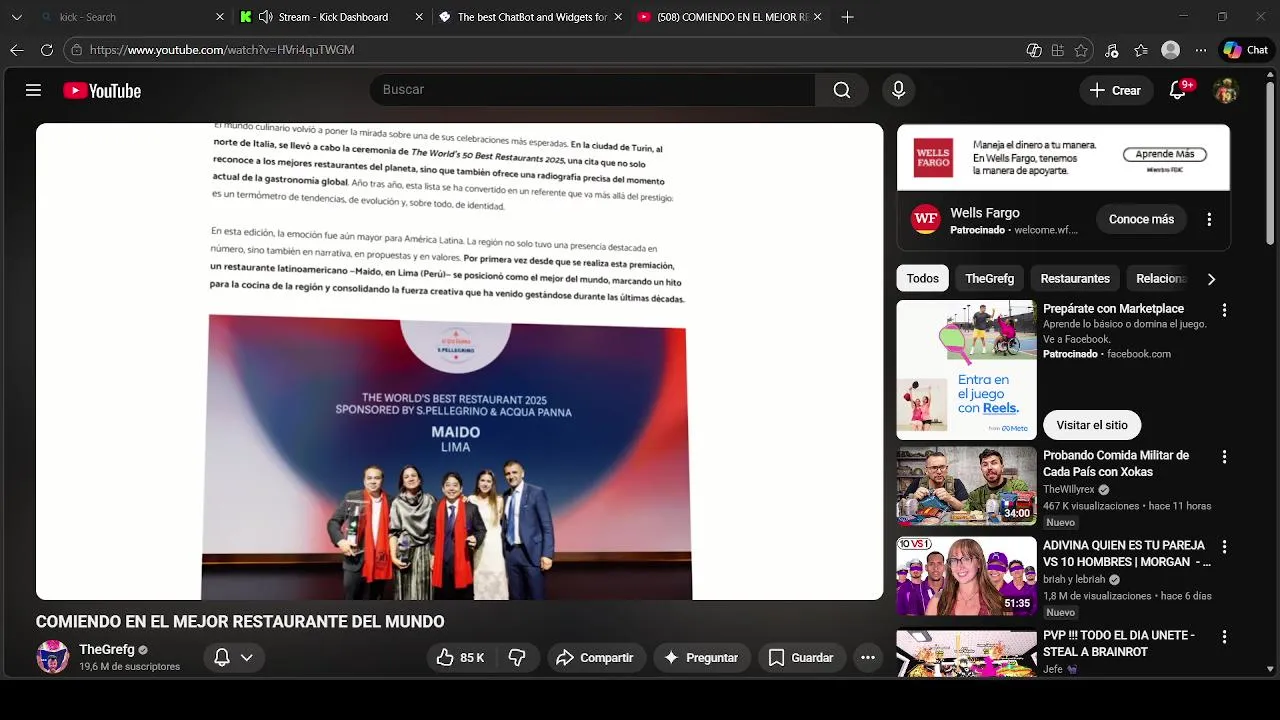Image resolution: width=1280 pixels, height=720 pixels.
Task: Open PVP Todo El Dia video thumbnail
Action: coord(966,652)
